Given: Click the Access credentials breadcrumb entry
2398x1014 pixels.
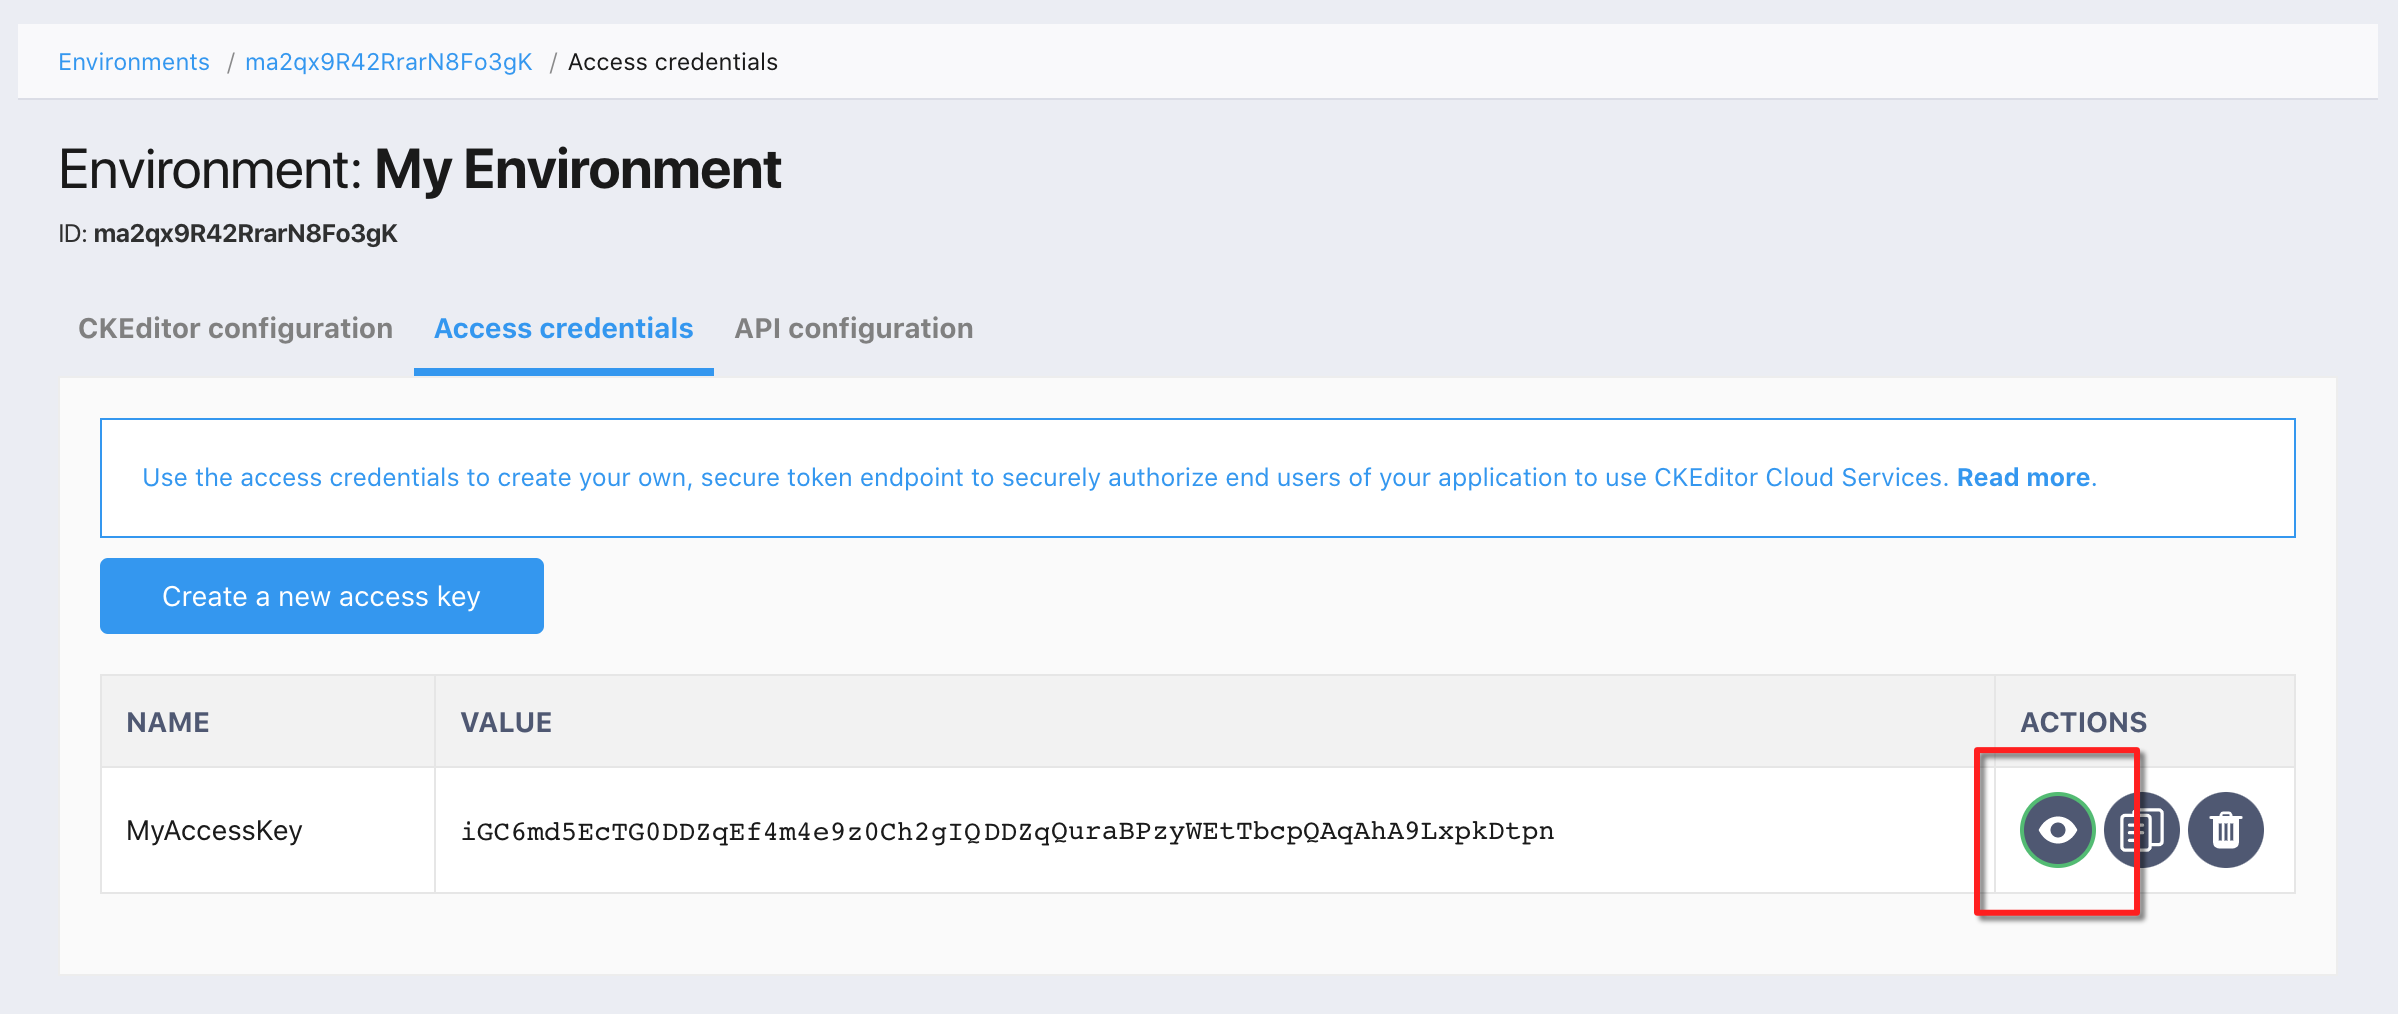Looking at the screenshot, I should click(x=672, y=61).
